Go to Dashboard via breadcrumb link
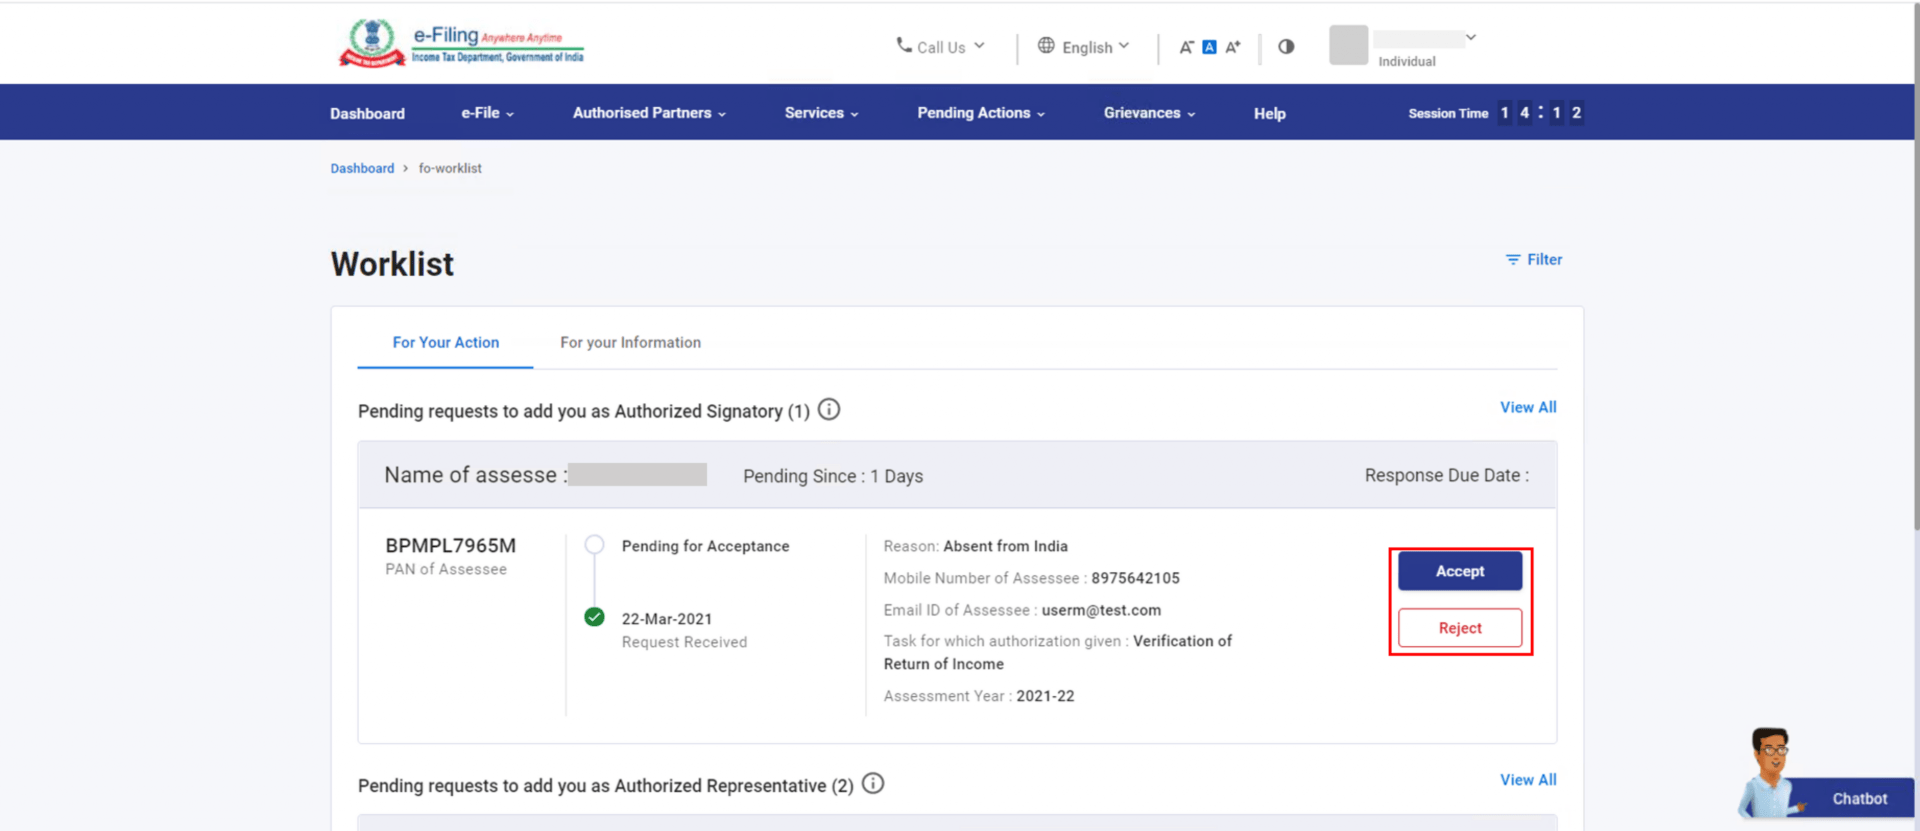The image size is (1920, 831). [x=362, y=169]
